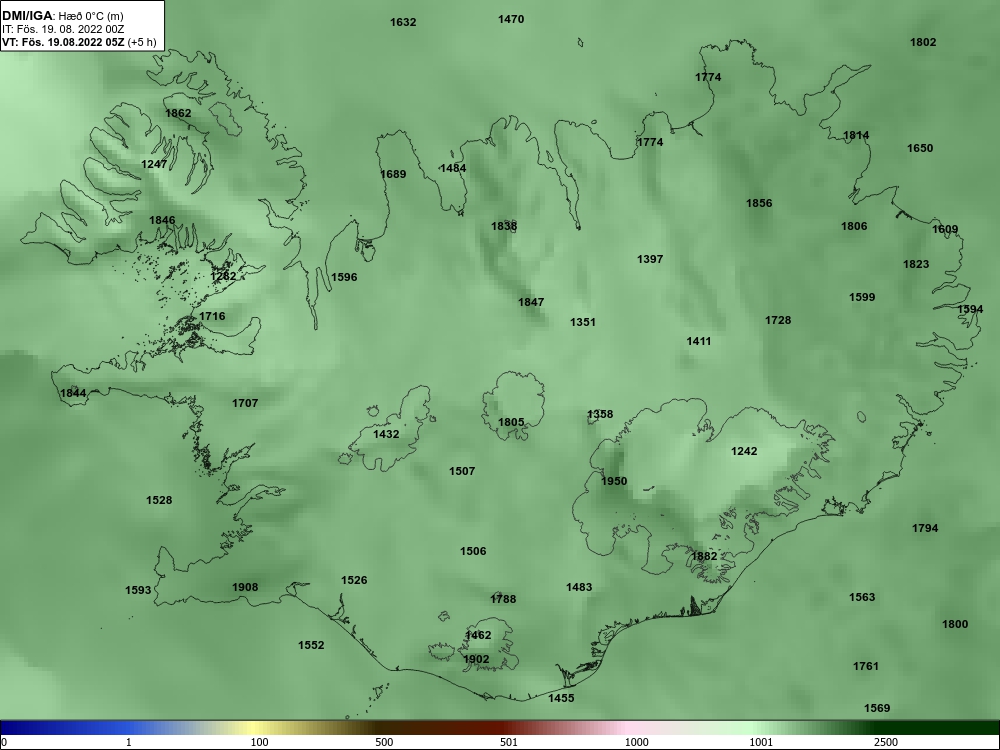
Task: Pick the 1462 value label
Action: 478,635
